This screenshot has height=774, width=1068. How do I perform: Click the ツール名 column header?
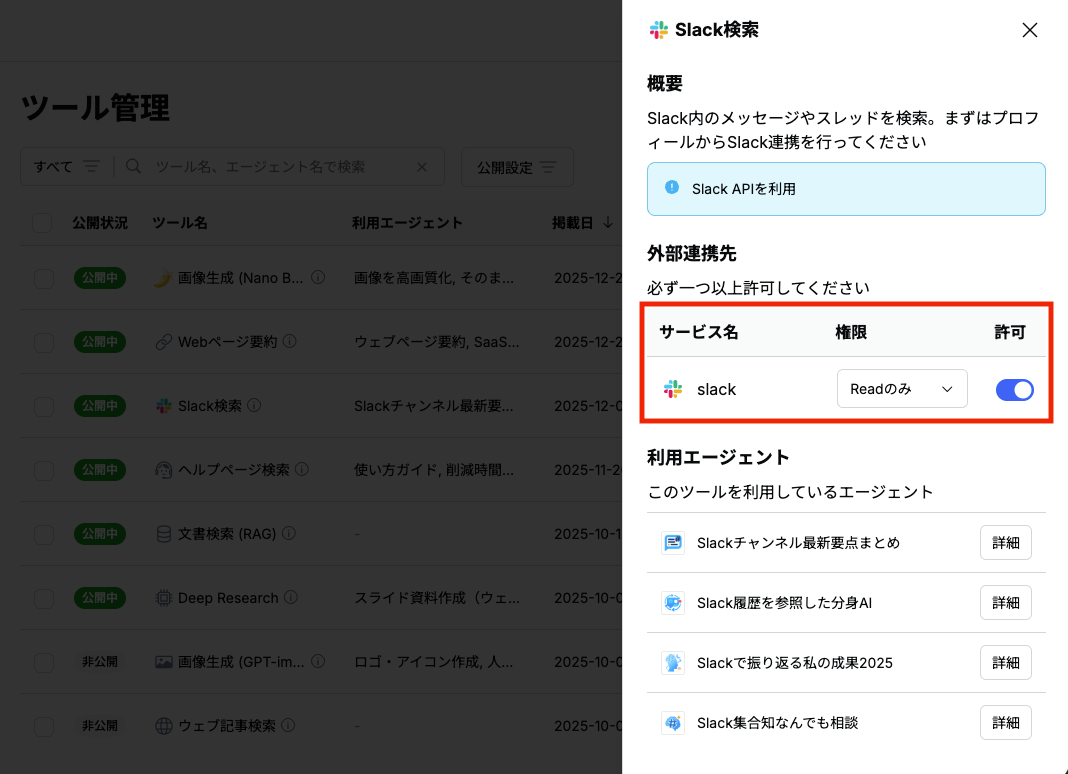click(180, 223)
